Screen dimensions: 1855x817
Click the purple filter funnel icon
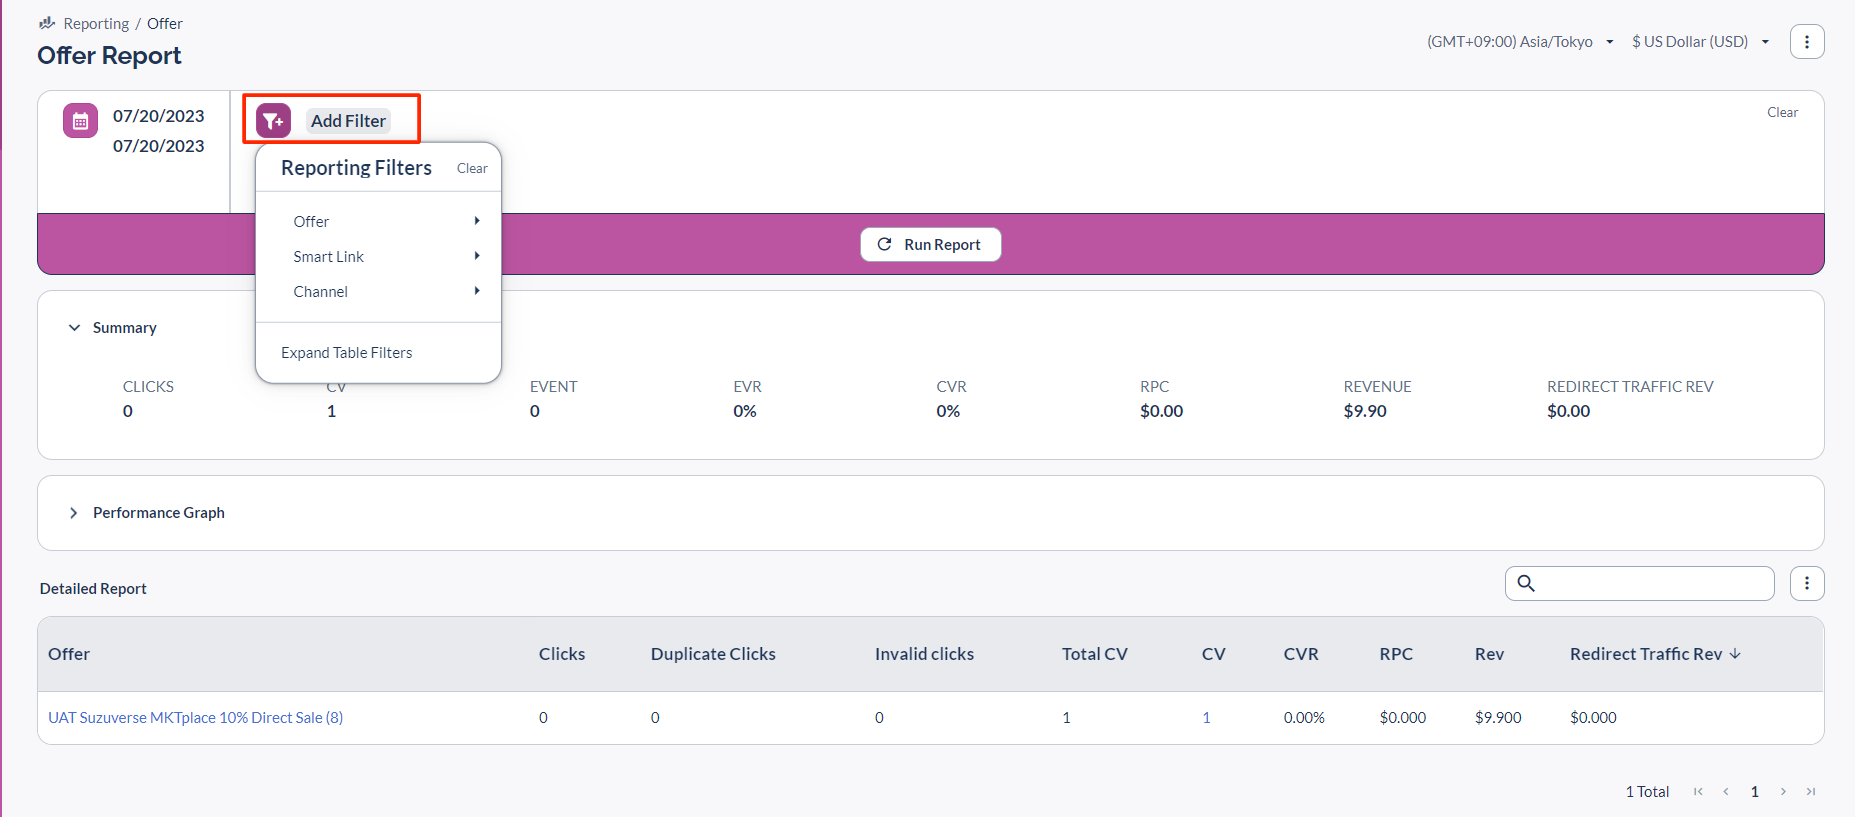(273, 121)
